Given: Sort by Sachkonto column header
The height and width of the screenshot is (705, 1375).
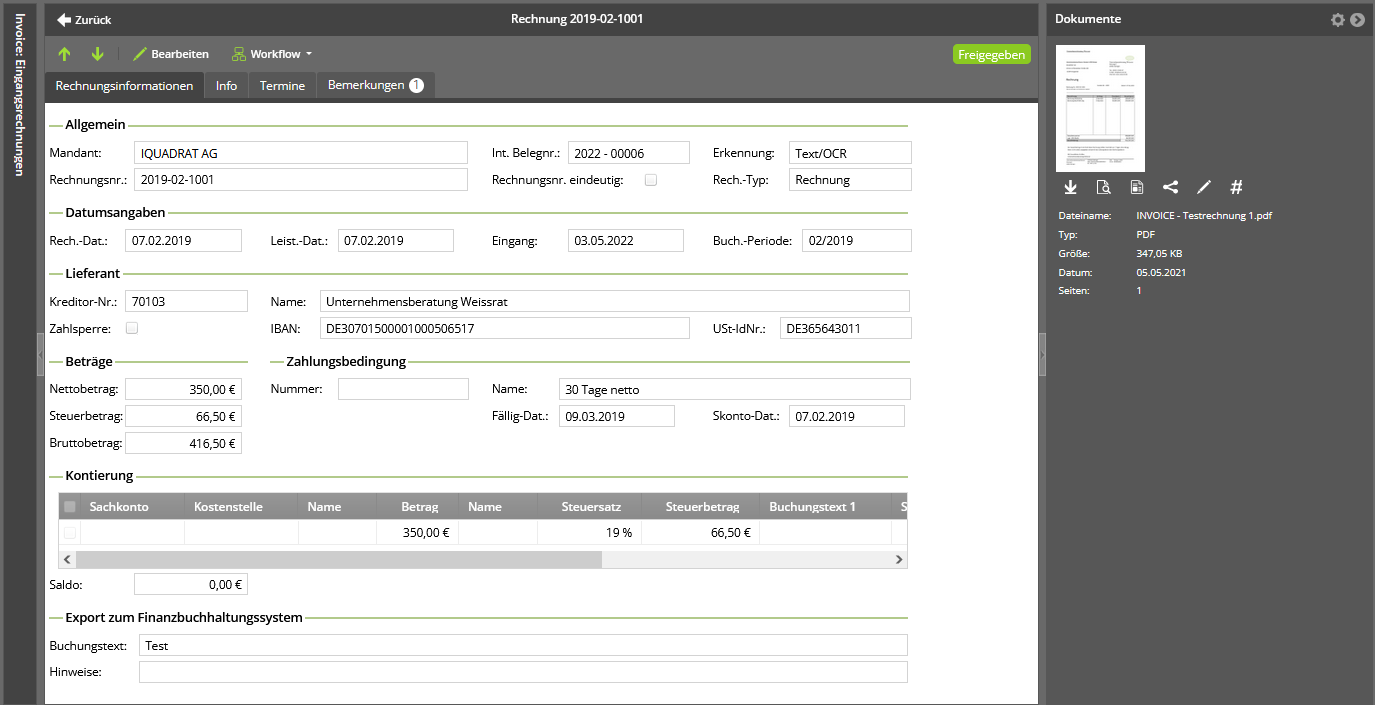Looking at the screenshot, I should 132,507.
